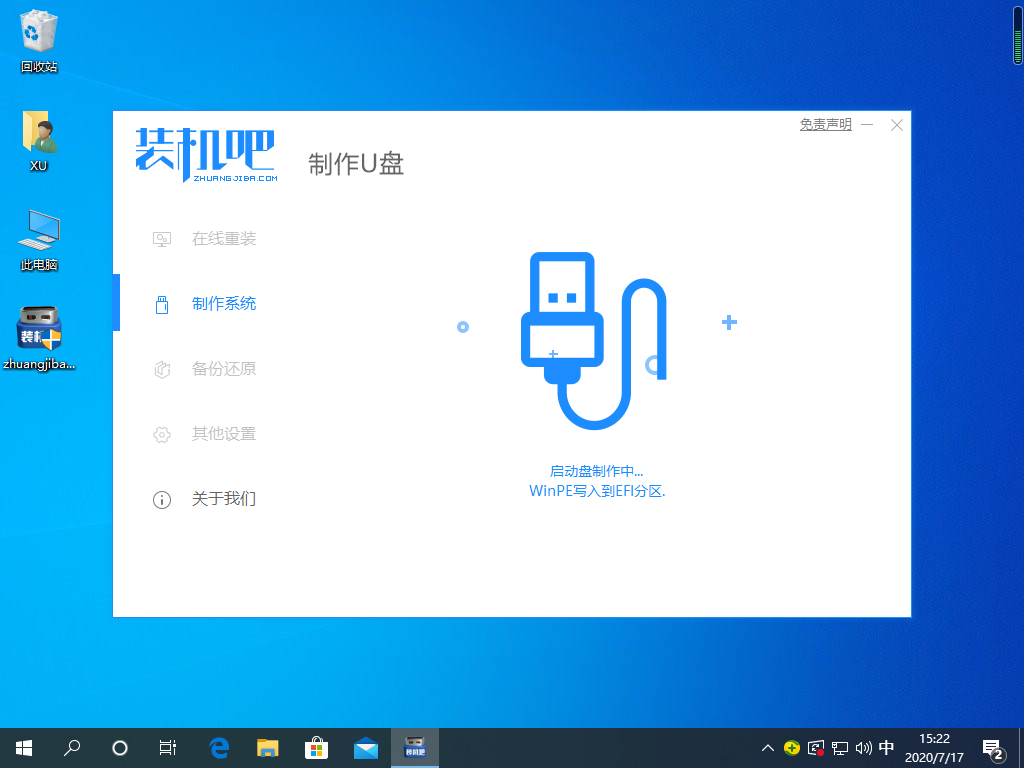This screenshot has height=768, width=1024.
Task: Select the 在线重装 sidebar icon
Action: coord(162,239)
